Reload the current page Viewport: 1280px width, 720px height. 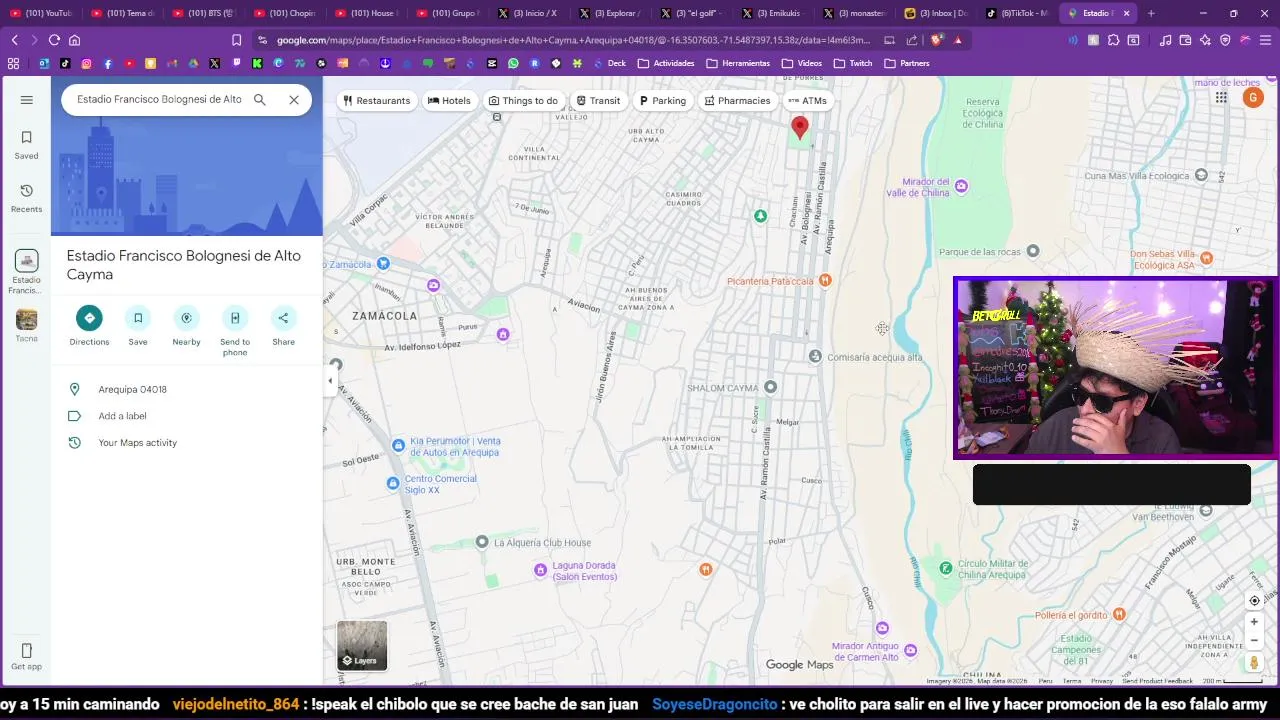[x=54, y=40]
